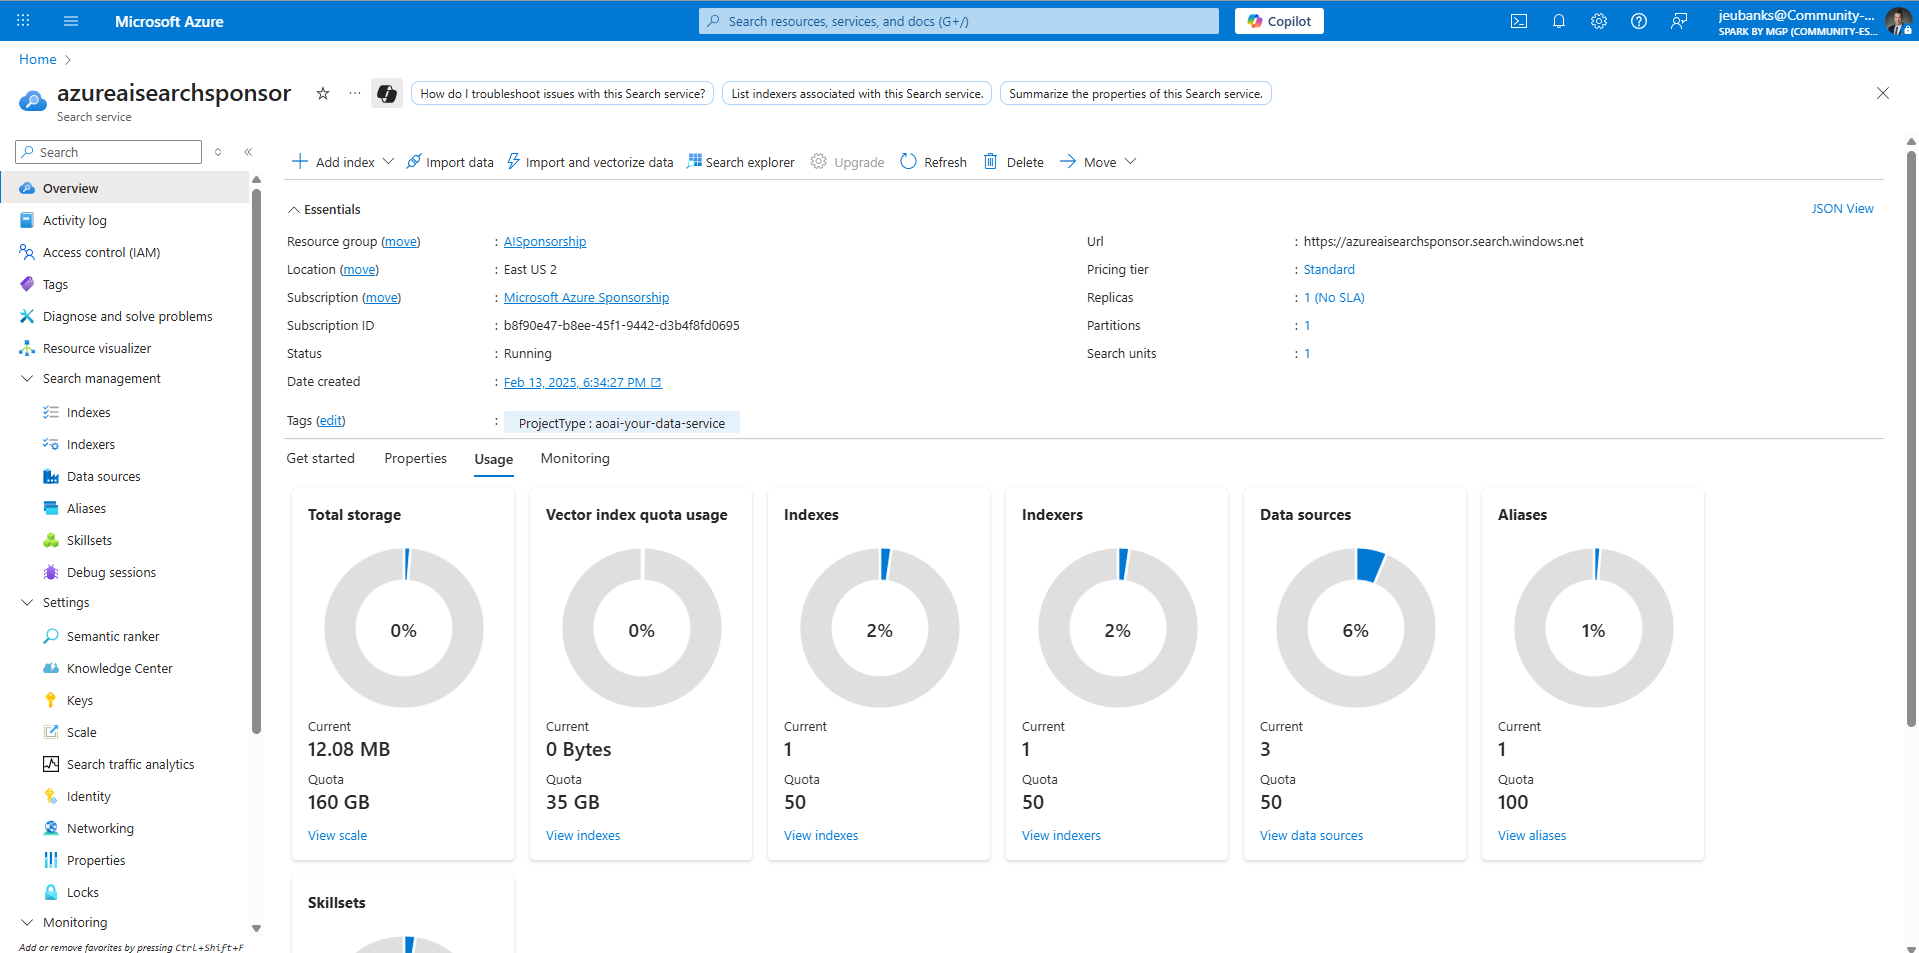Click View aliases link
The image size is (1919, 953).
[1532, 835]
